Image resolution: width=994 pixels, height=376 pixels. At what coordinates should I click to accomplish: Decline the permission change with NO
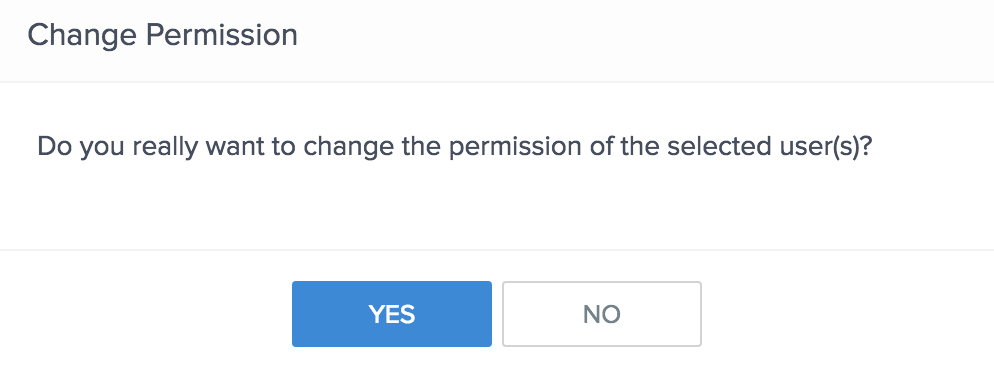(602, 314)
